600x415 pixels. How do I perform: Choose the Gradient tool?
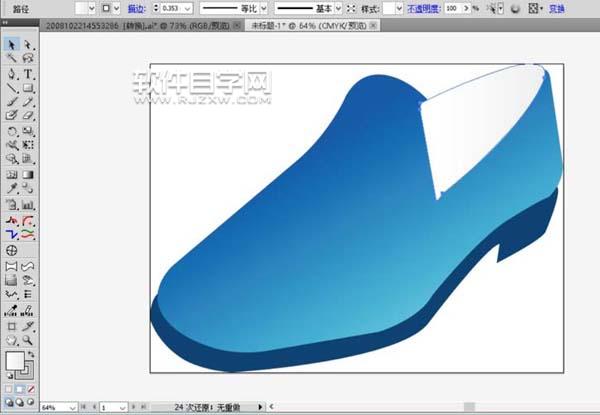click(28, 173)
